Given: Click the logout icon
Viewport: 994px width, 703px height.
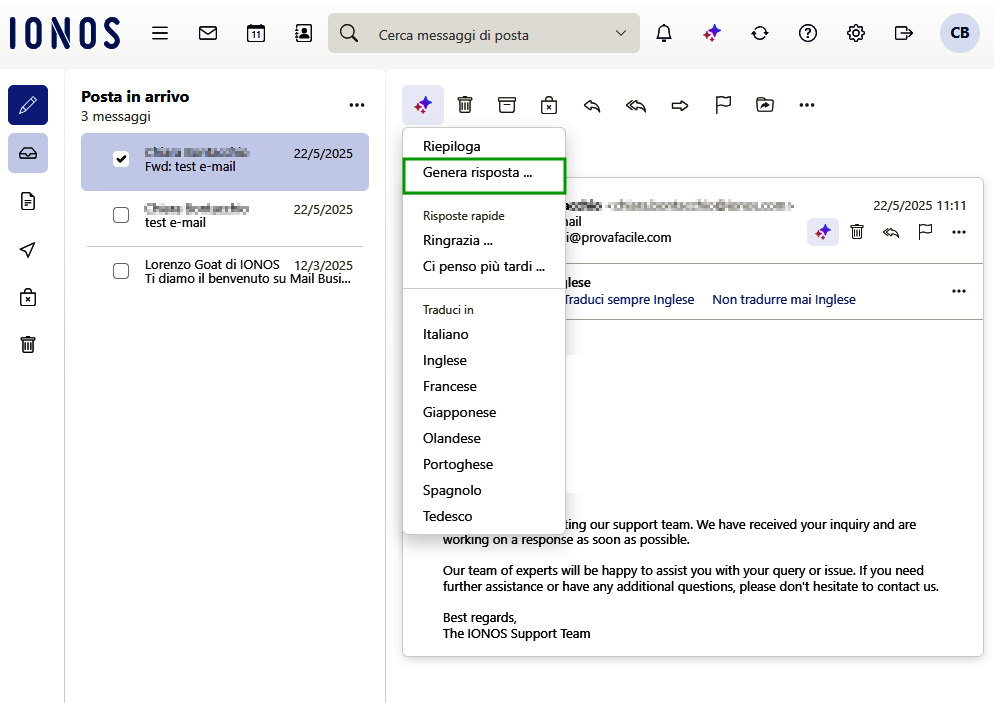Looking at the screenshot, I should click(903, 33).
